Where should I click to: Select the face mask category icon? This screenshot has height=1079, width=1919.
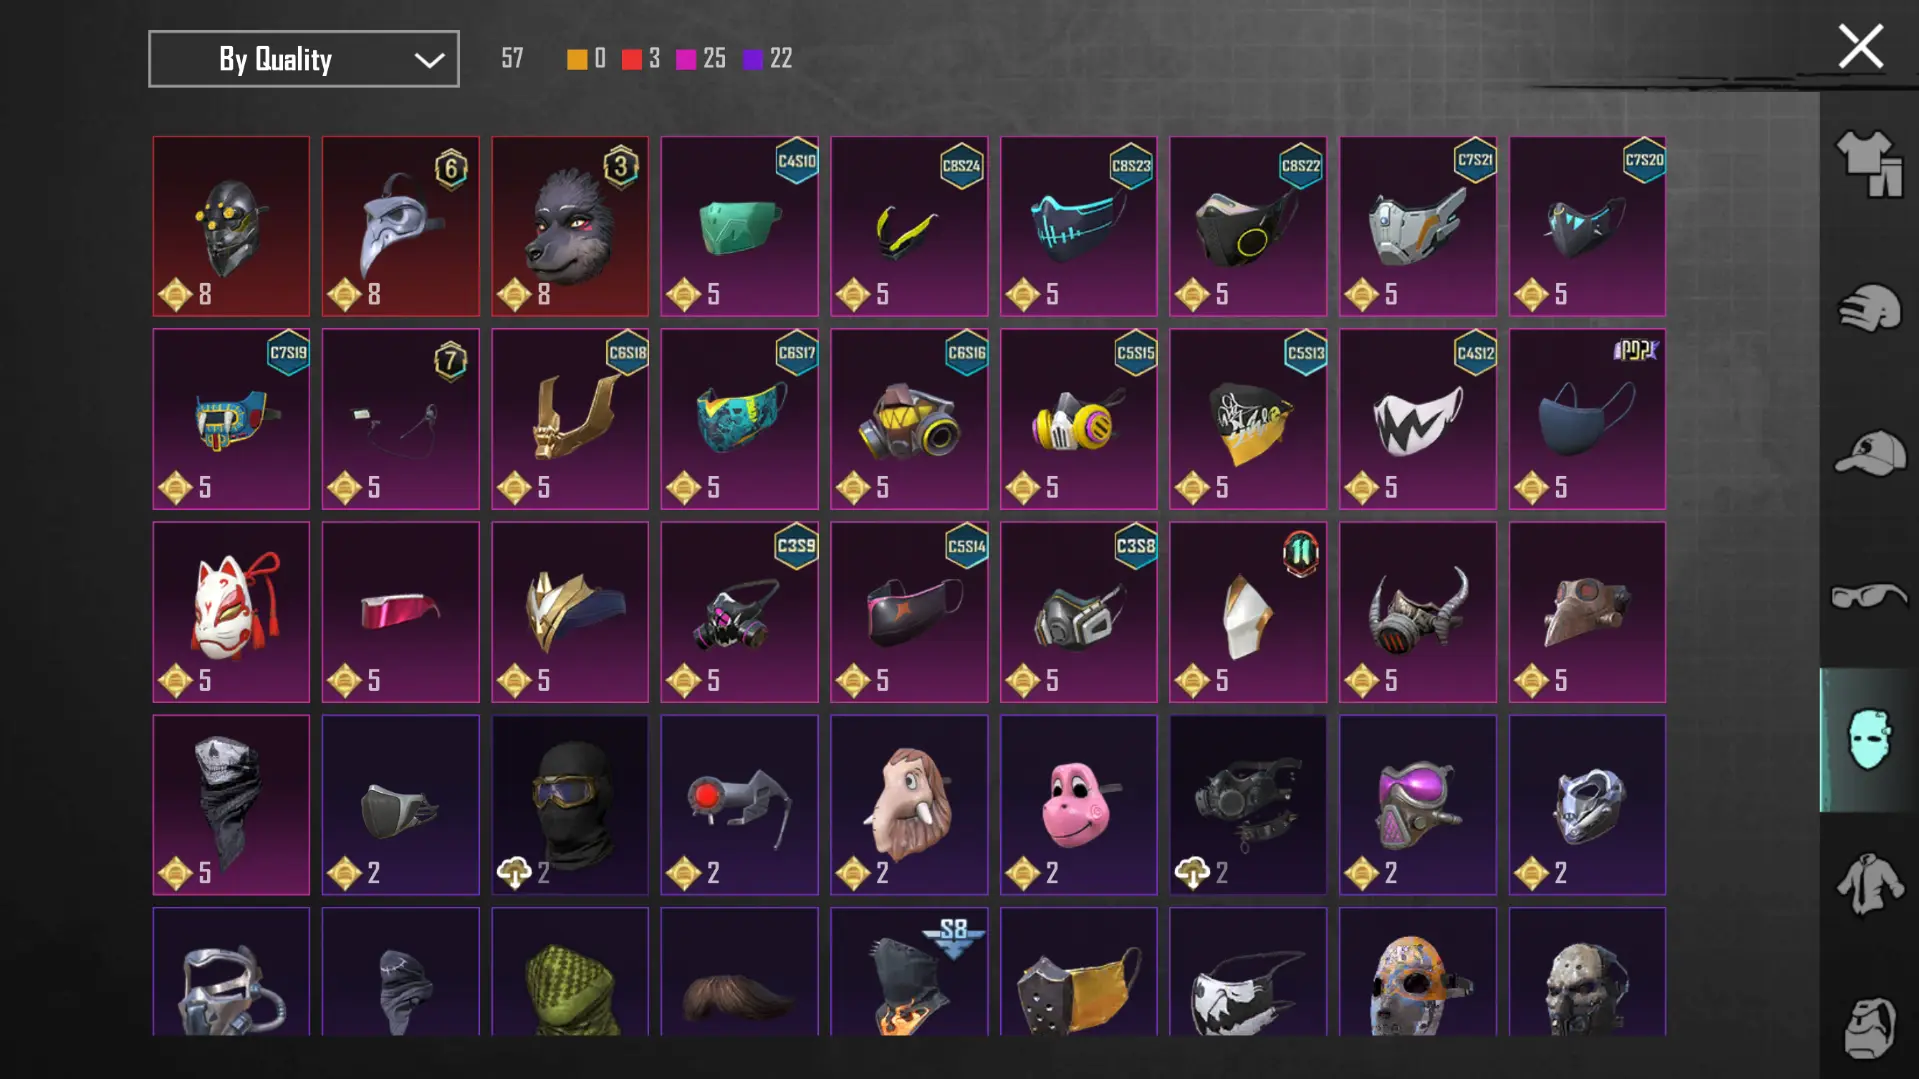click(x=1868, y=740)
